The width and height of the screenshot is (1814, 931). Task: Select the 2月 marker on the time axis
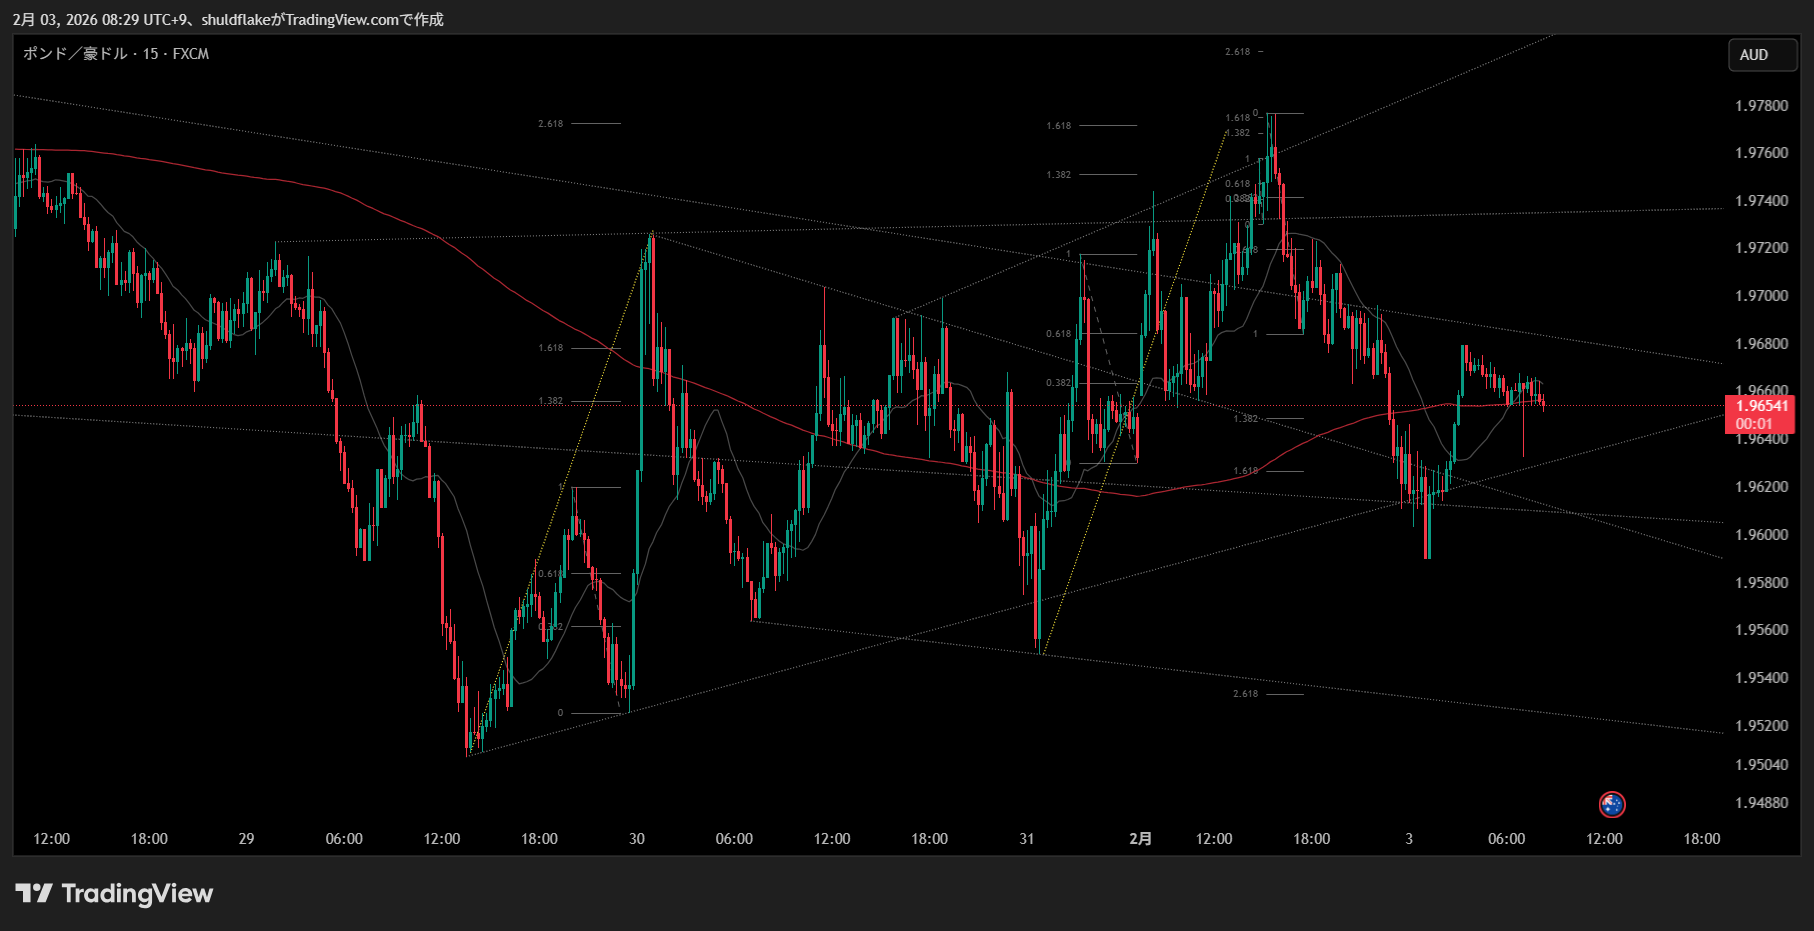1140,839
